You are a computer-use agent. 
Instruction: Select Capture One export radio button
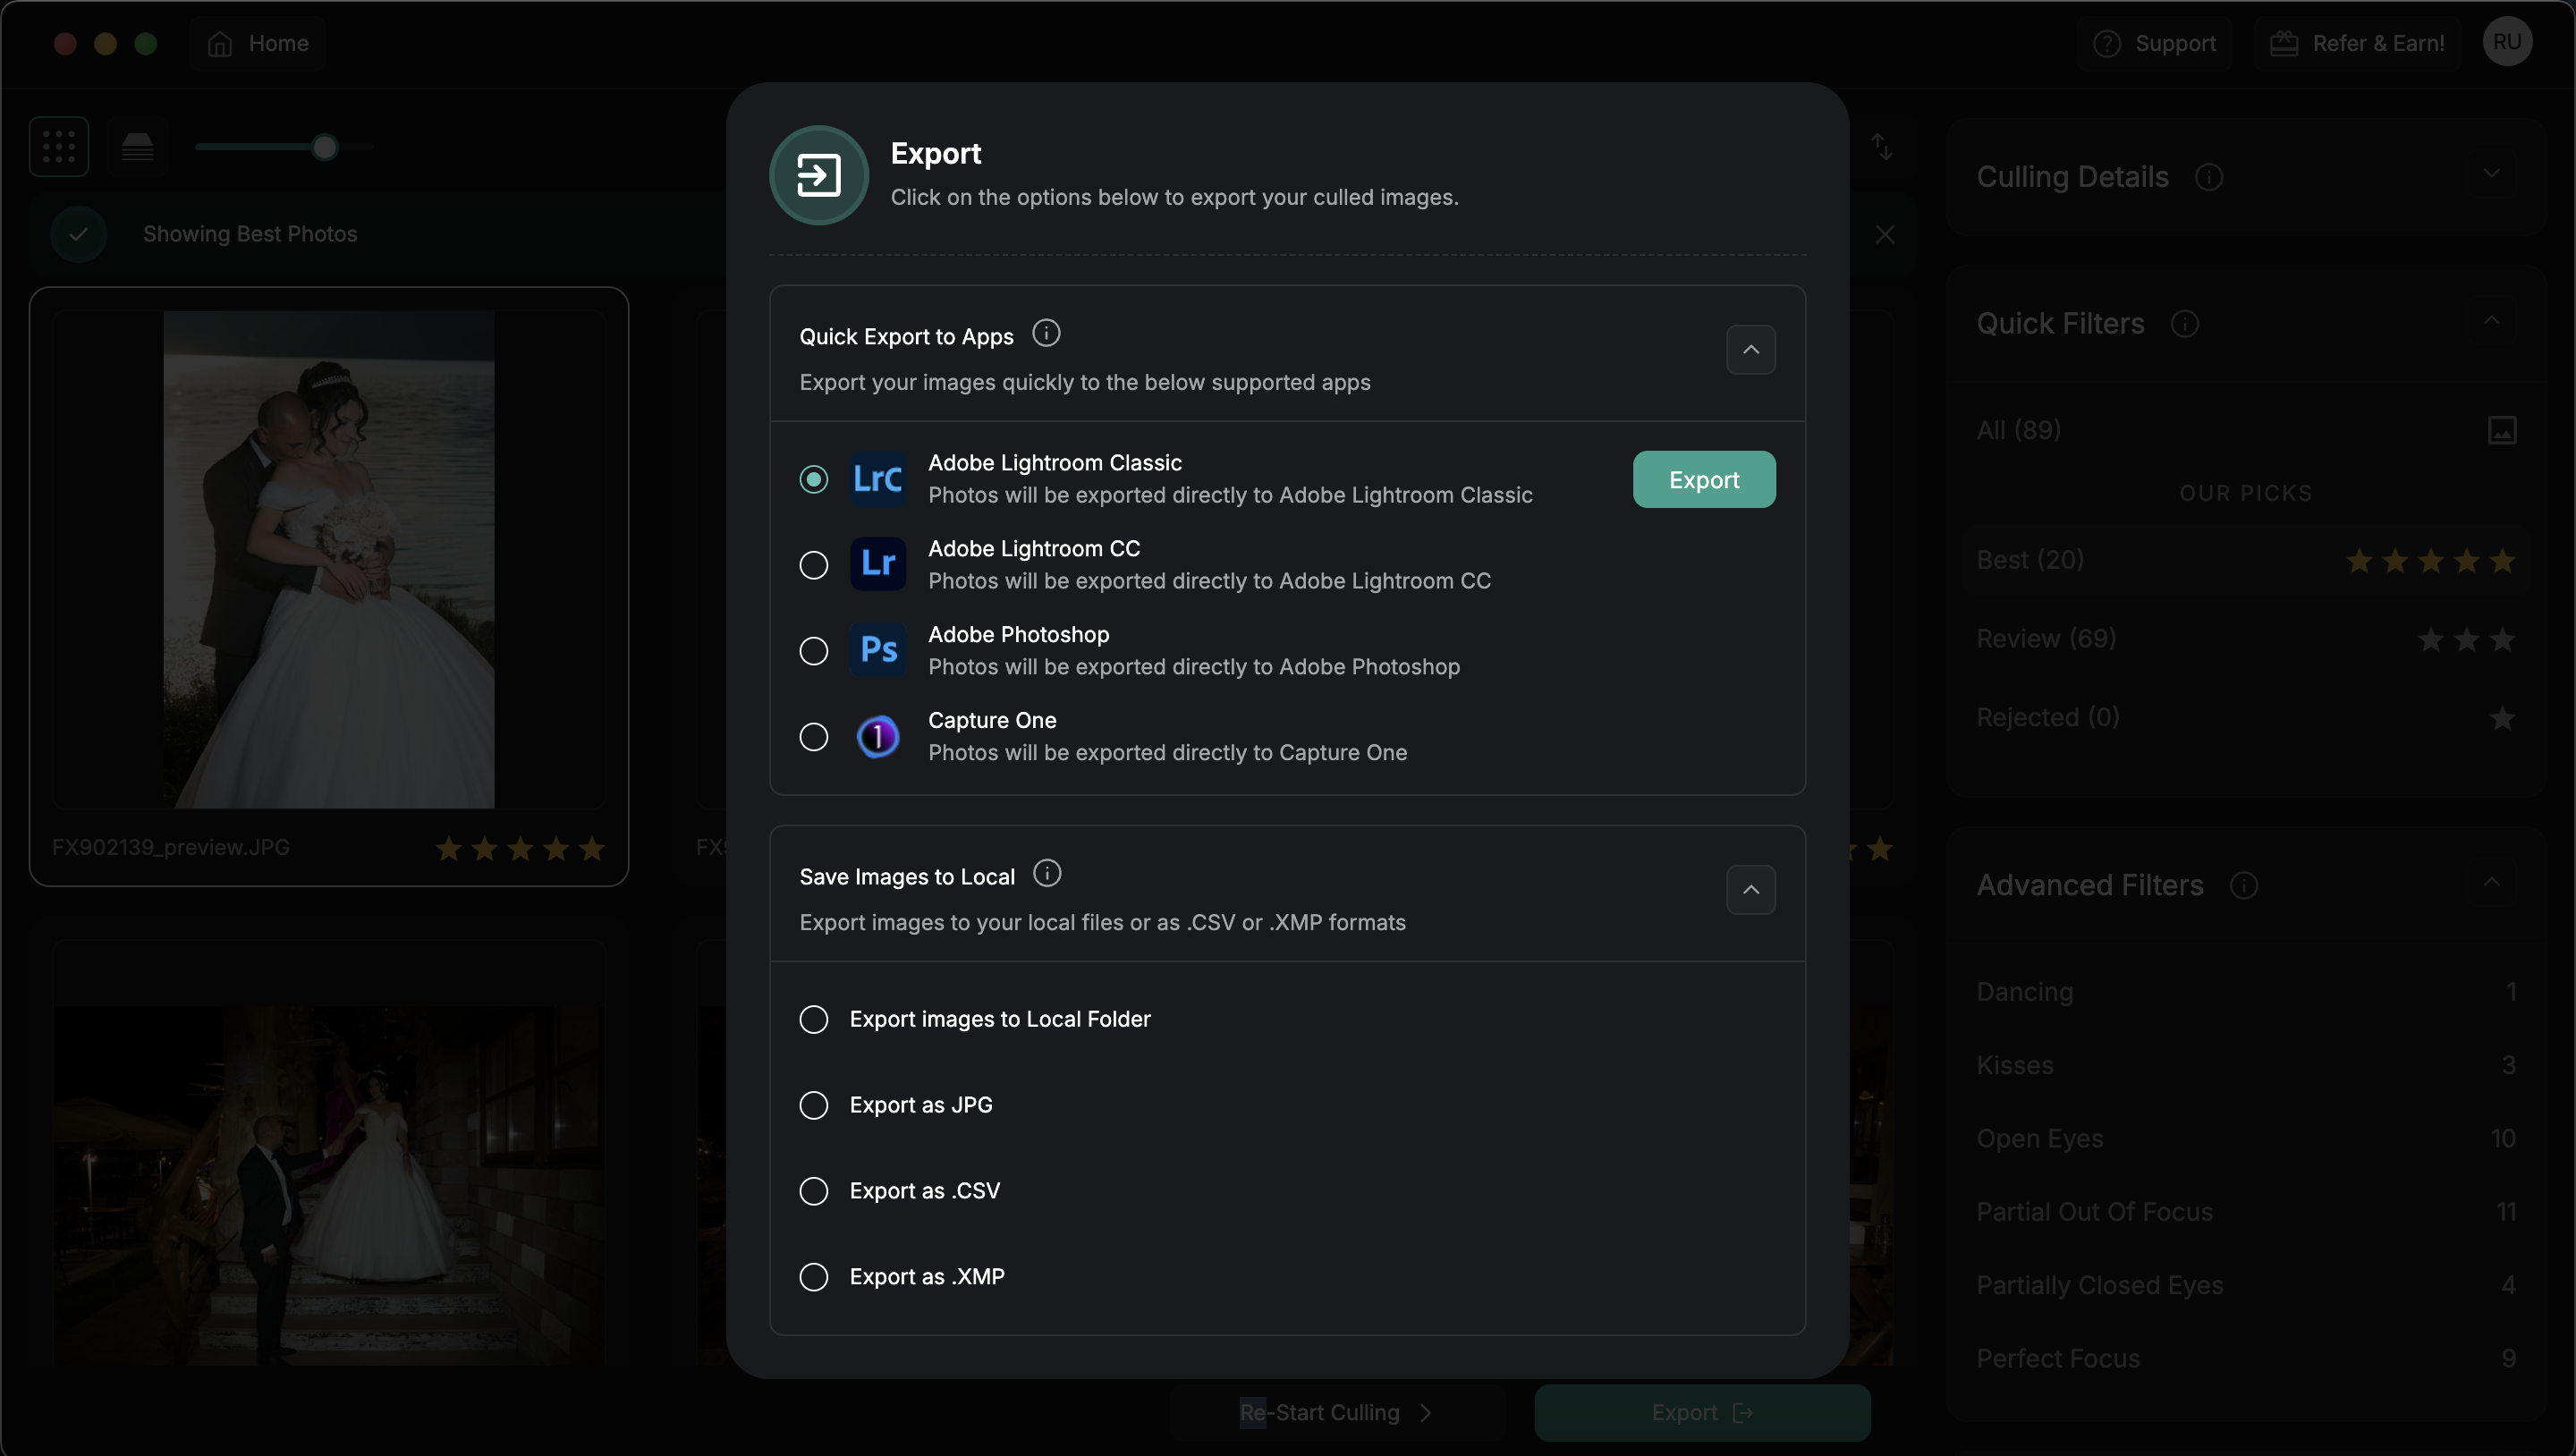814,737
